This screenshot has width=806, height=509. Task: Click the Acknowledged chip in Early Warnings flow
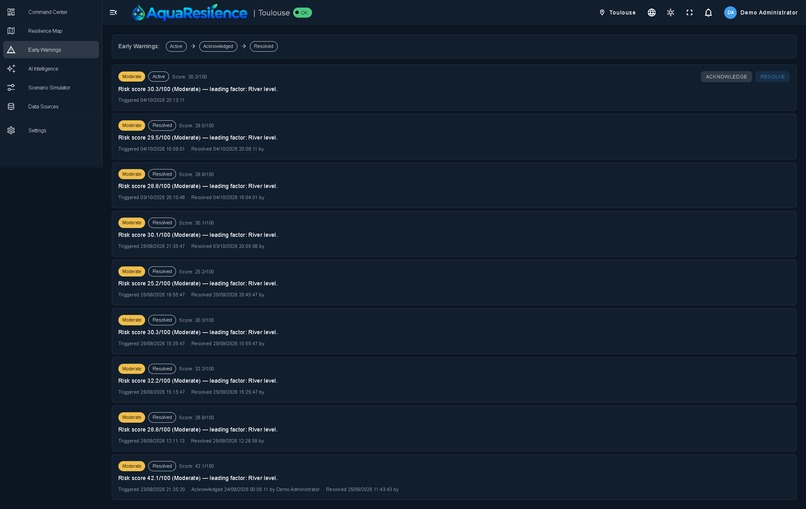[x=218, y=46]
